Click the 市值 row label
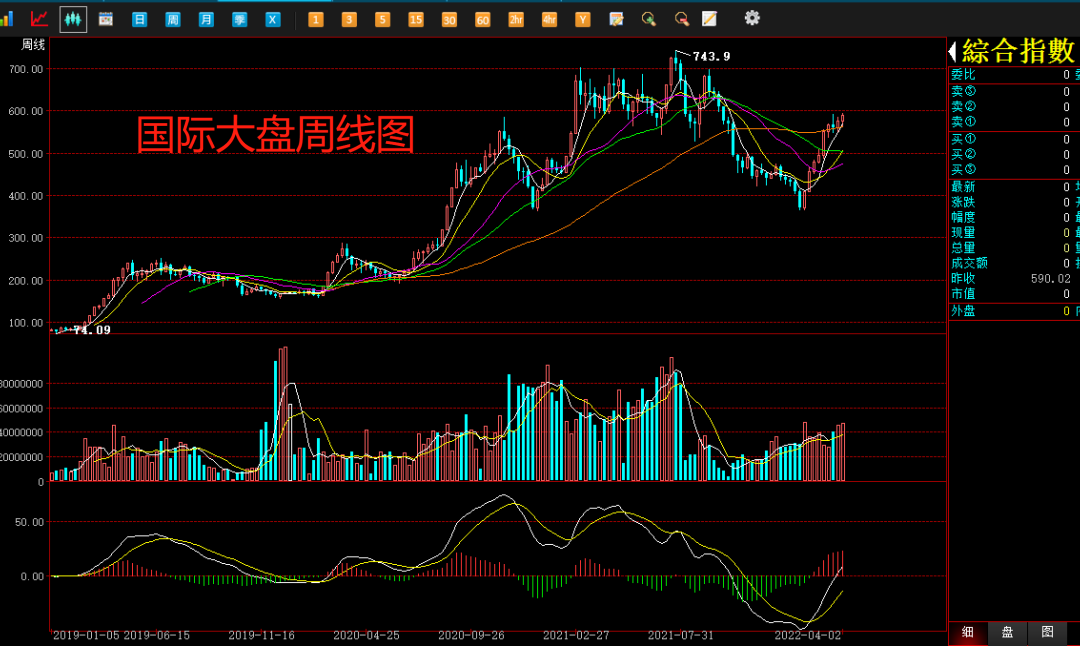 coord(963,294)
